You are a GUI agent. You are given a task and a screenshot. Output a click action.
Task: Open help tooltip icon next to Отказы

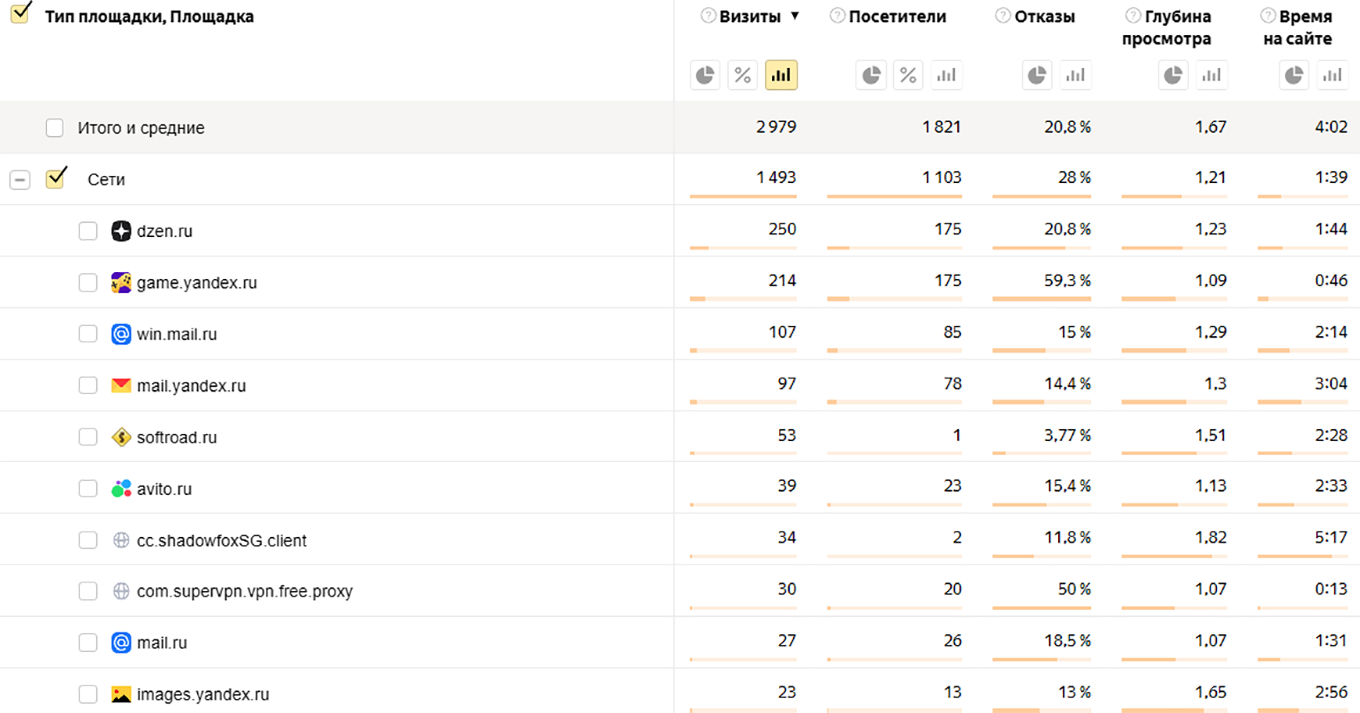1002,16
